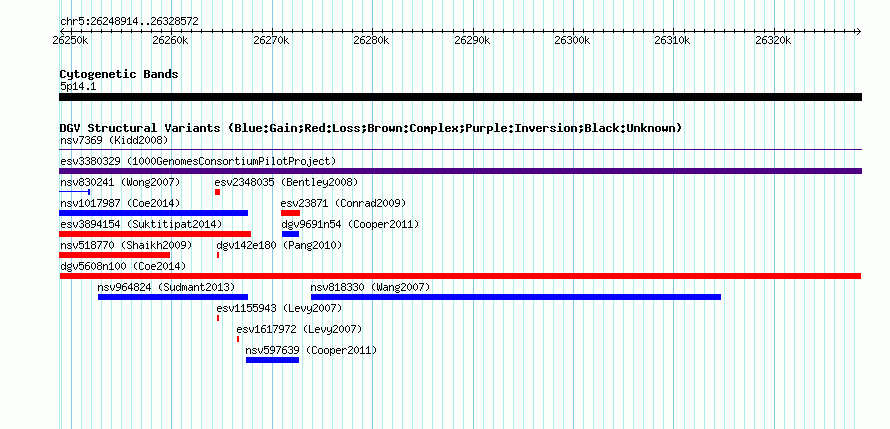
Task: Select nsv818330 (Wang2007) label
Action: [370, 287]
